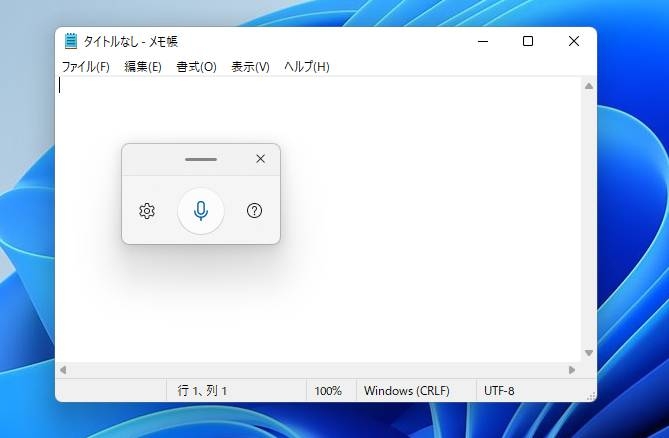Open the ファイル(F) menu
The width and height of the screenshot is (669, 438).
pos(85,67)
